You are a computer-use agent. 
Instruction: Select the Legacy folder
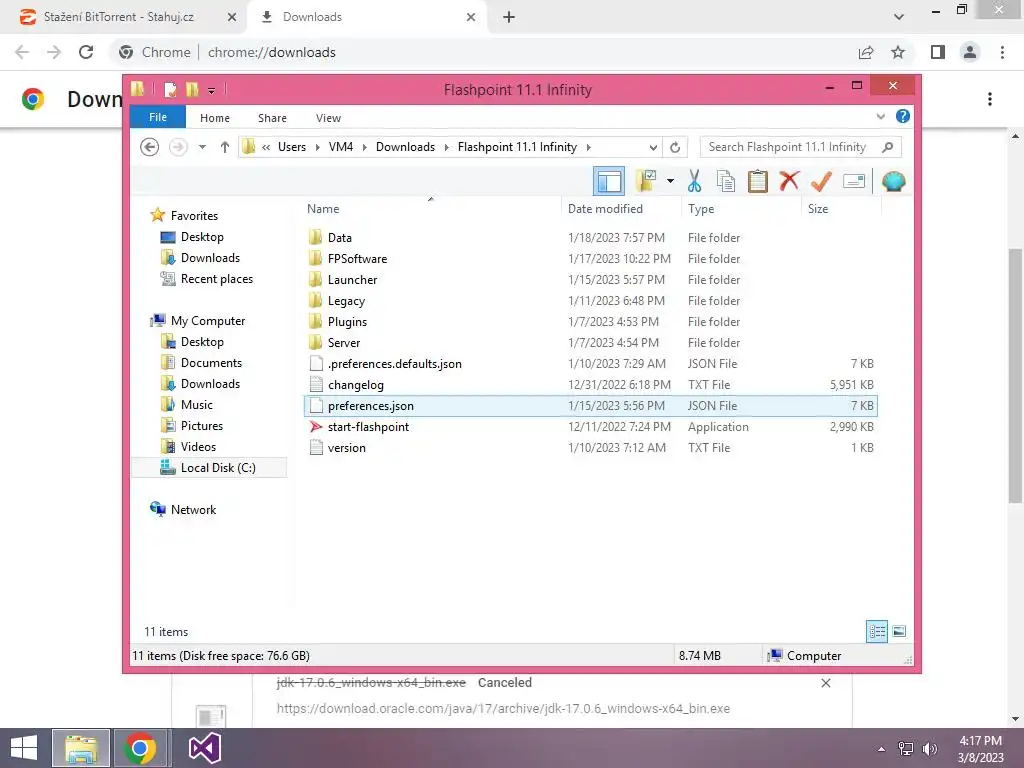click(590, 300)
